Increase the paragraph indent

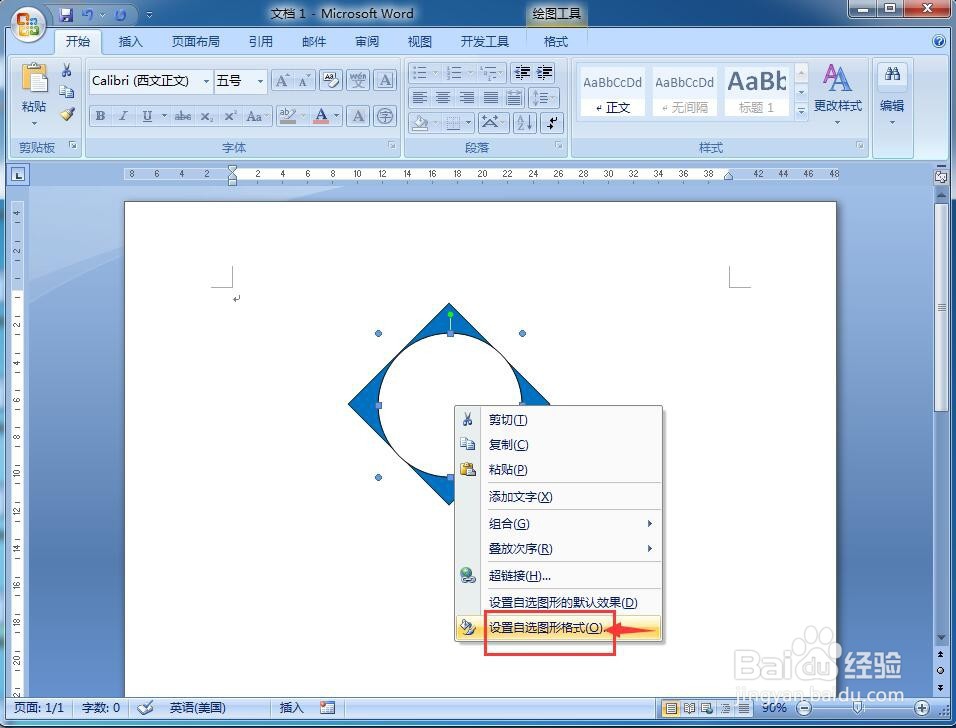[x=544, y=73]
